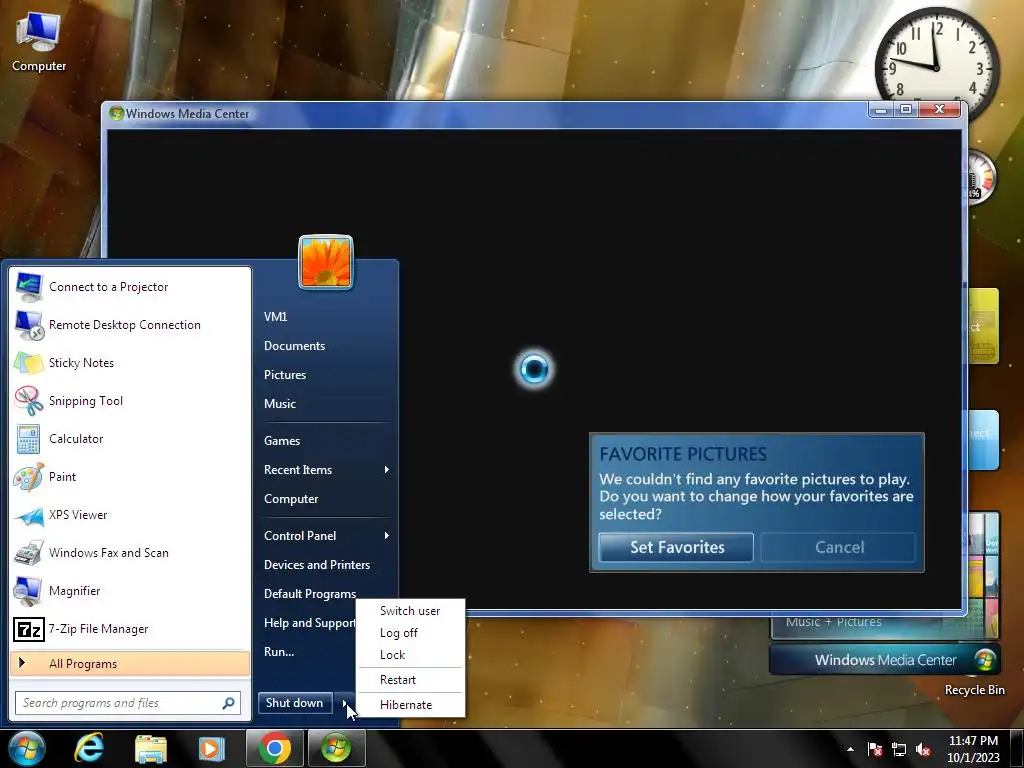The image size is (1024, 768).
Task: Open Computer in Start menu right pane
Action: click(x=291, y=499)
